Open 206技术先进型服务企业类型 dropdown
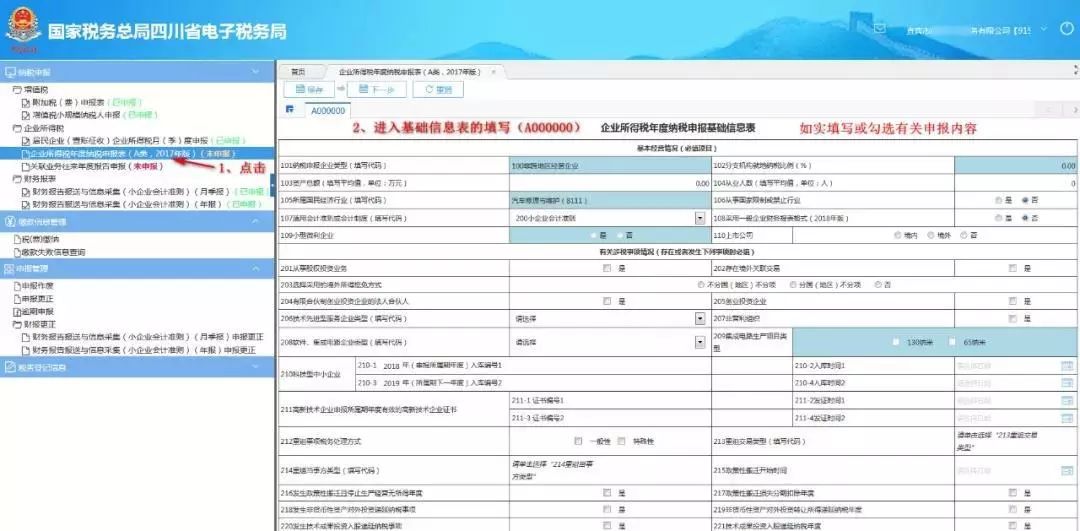The height and width of the screenshot is (531, 1080). (x=699, y=318)
